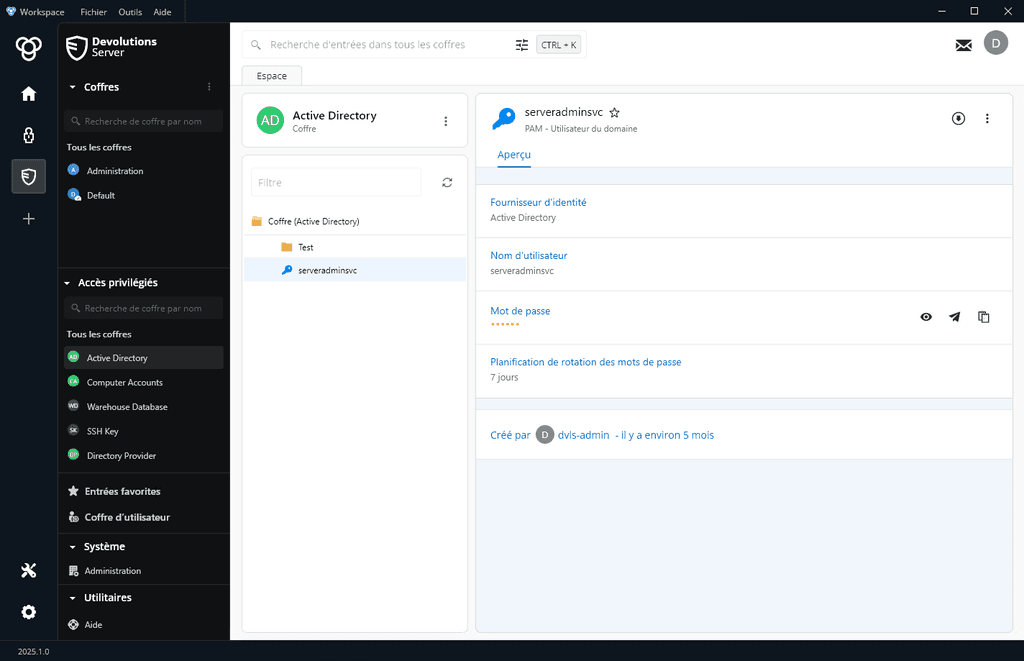Refresh the vault entry list
The width and height of the screenshot is (1024, 661).
tap(447, 182)
